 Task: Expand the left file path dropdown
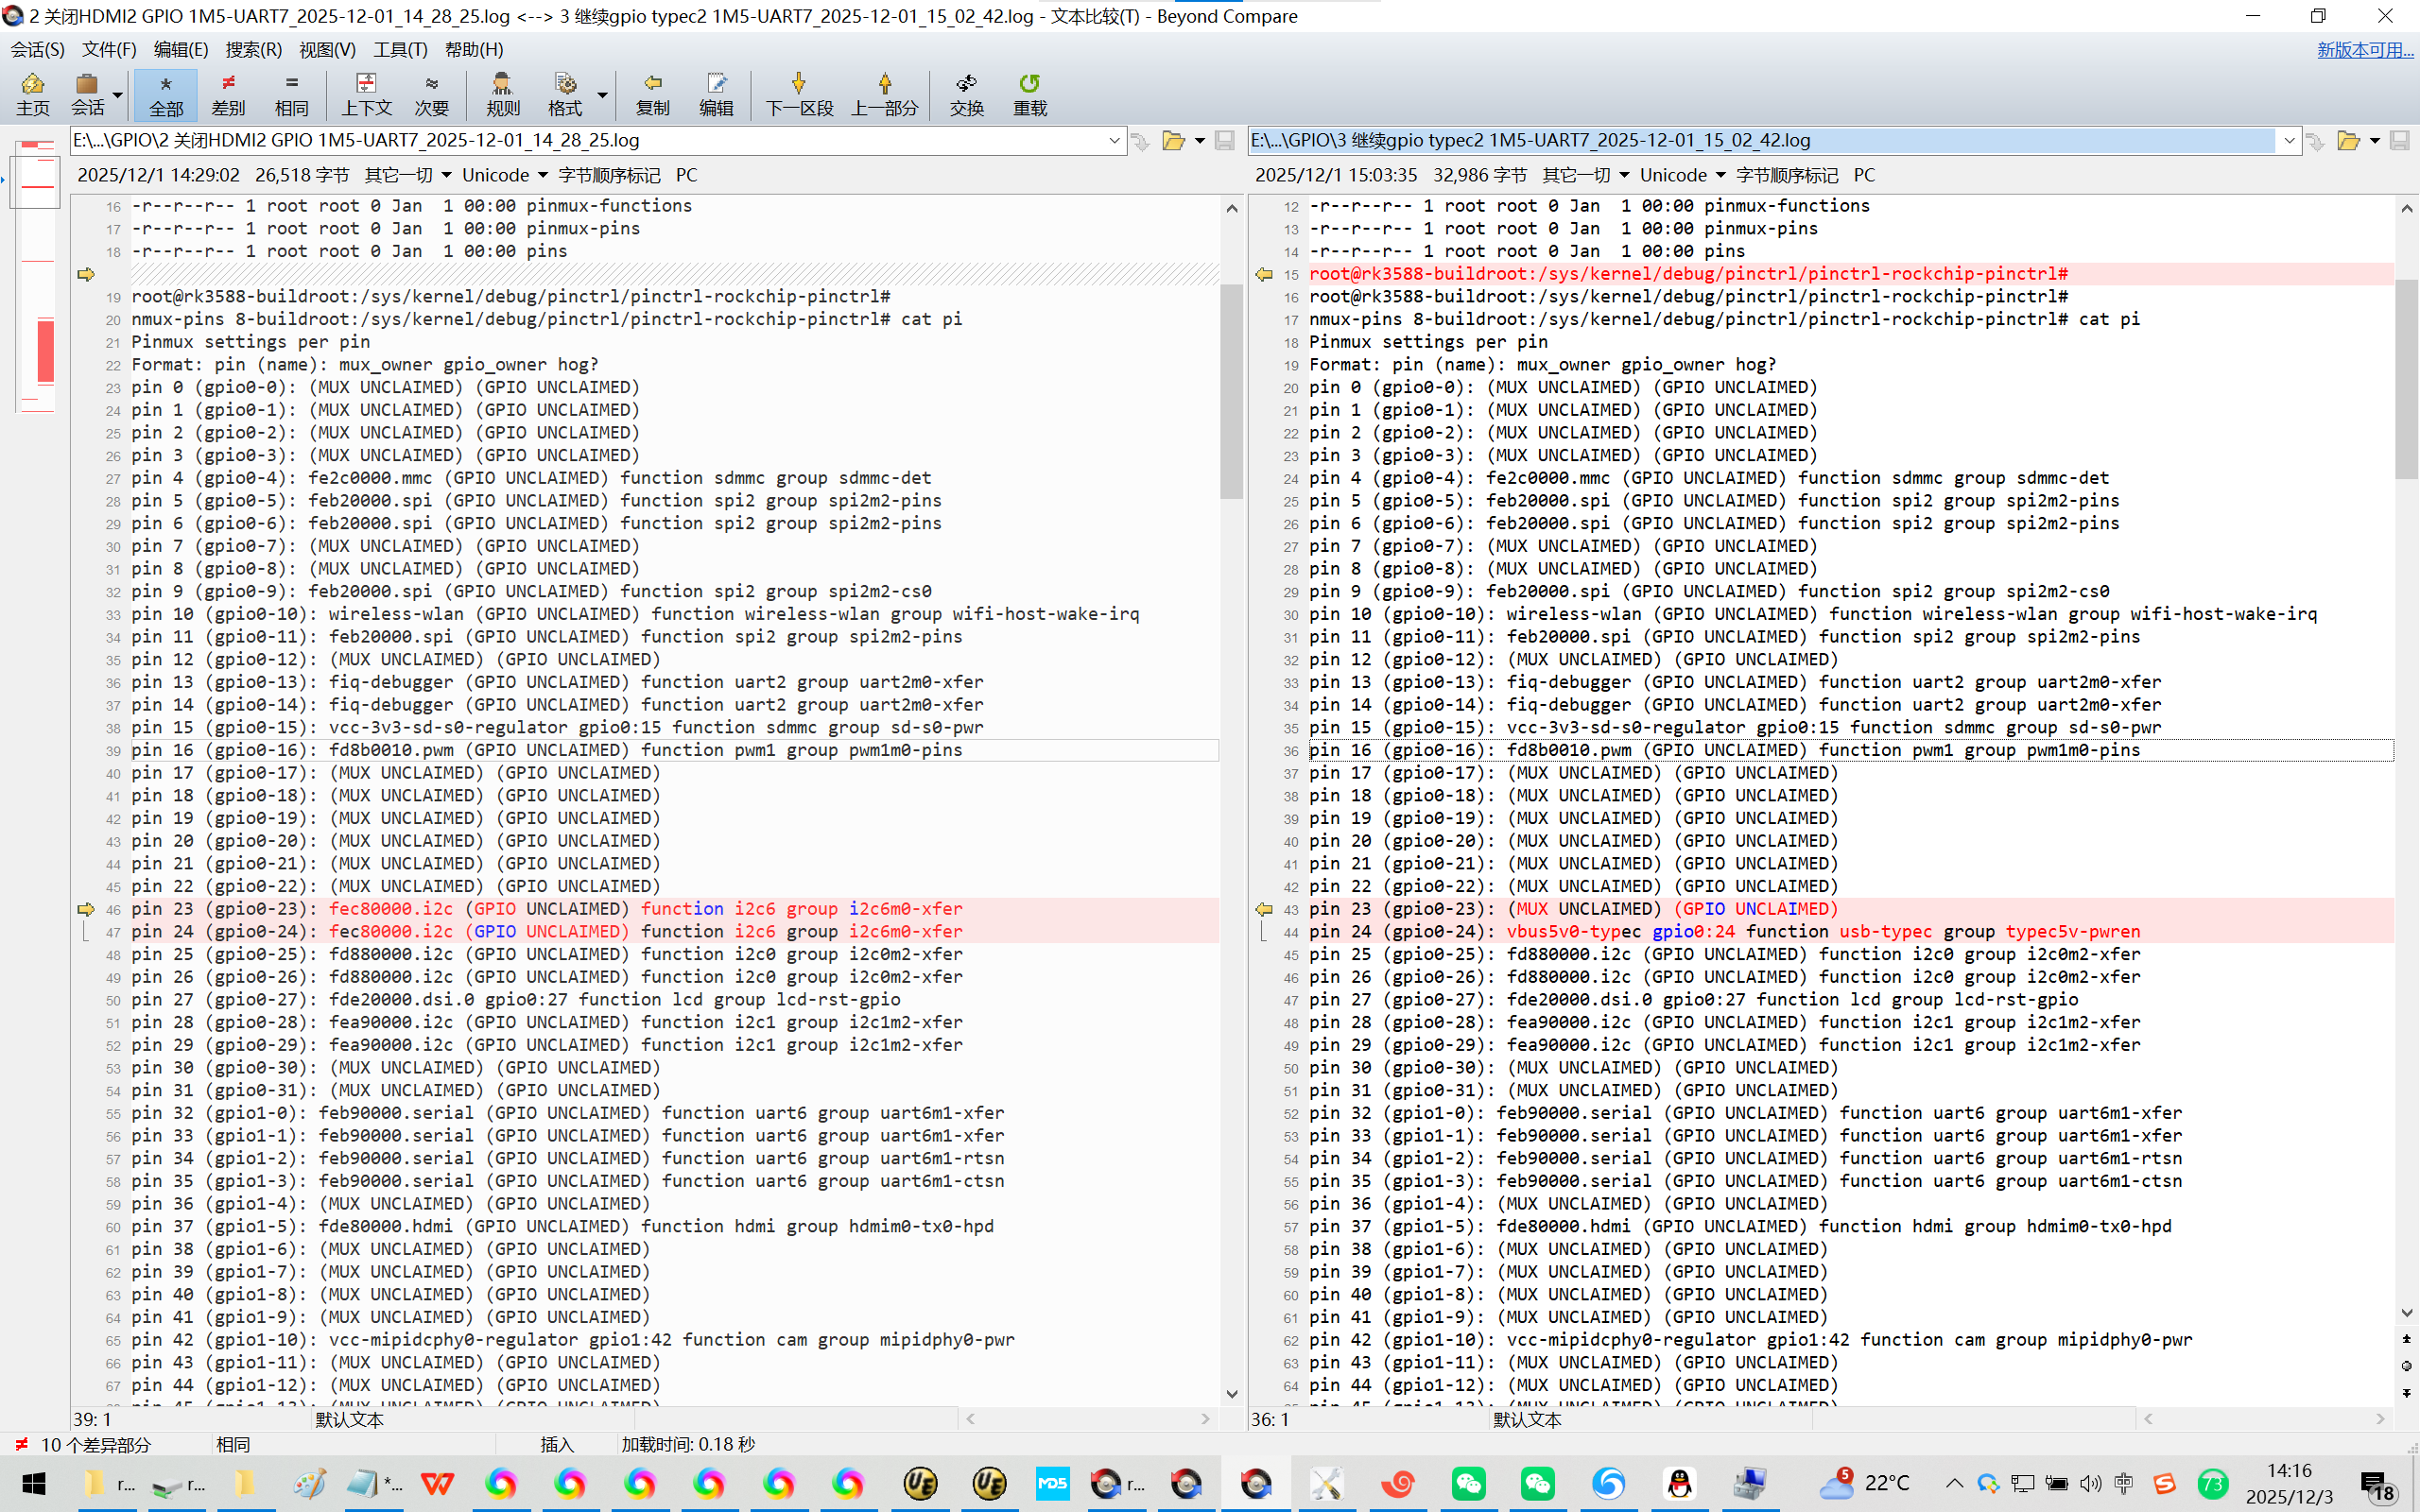1114,141
